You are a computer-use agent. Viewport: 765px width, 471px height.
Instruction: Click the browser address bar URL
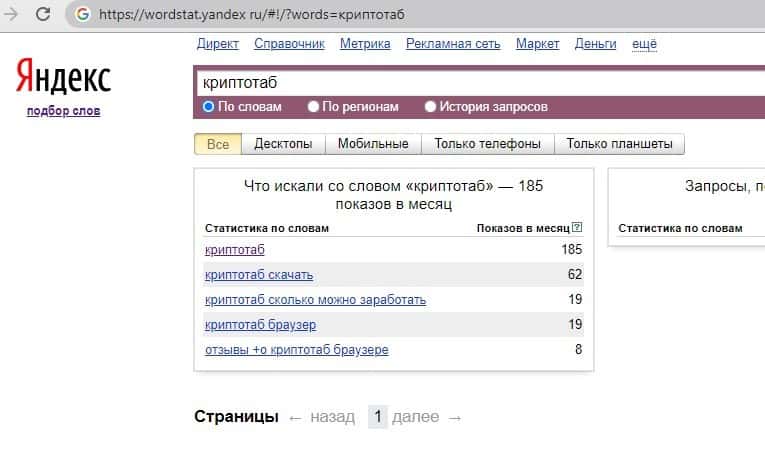(x=251, y=15)
